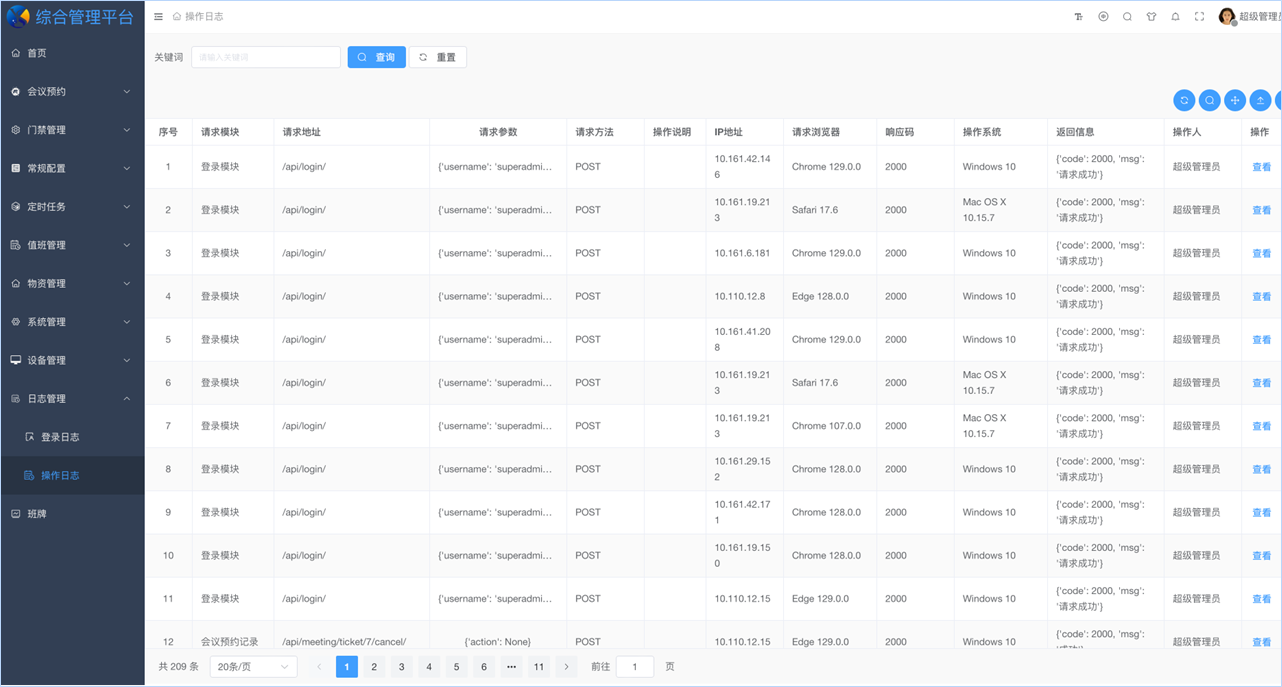Go to page 3 in pagination
This screenshot has width=1282, height=687.
coord(401,667)
